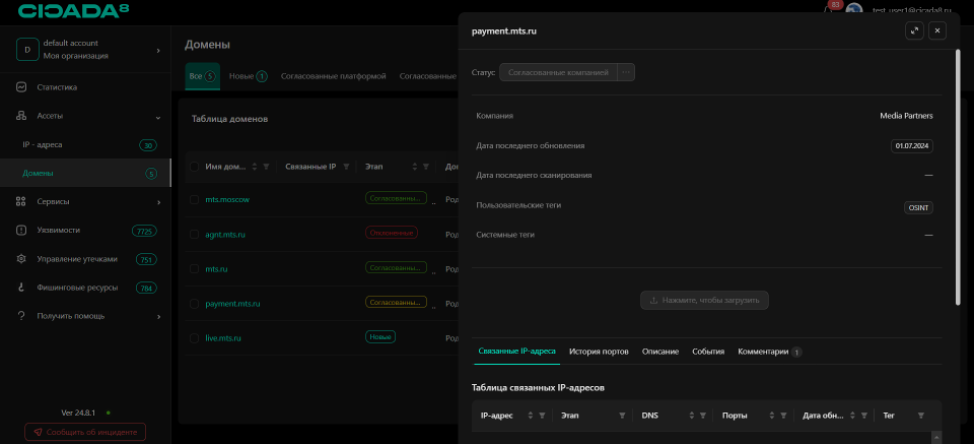The height and width of the screenshot is (445, 974).
Task: Filter the Порты column in IP table
Action: tap(783, 415)
